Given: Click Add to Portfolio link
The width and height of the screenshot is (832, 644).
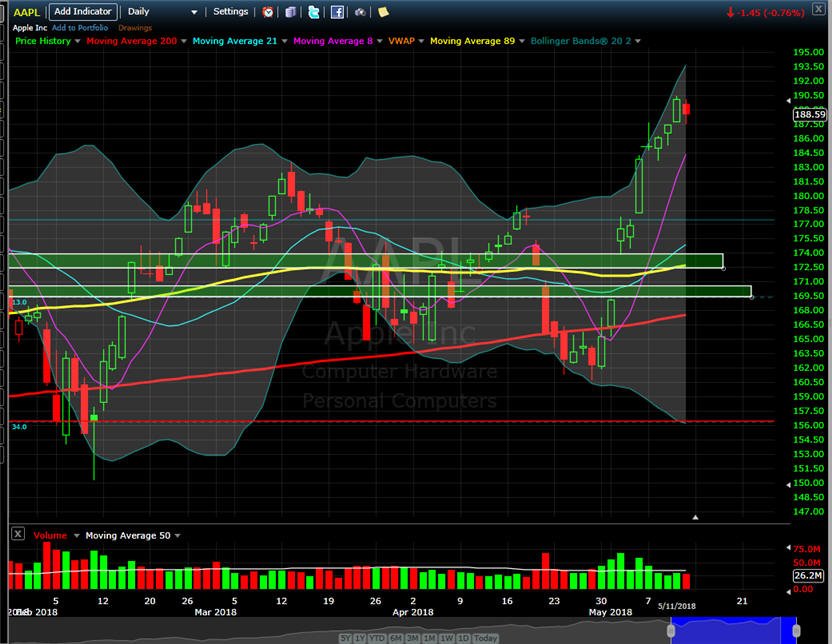Looking at the screenshot, I should 80,28.
